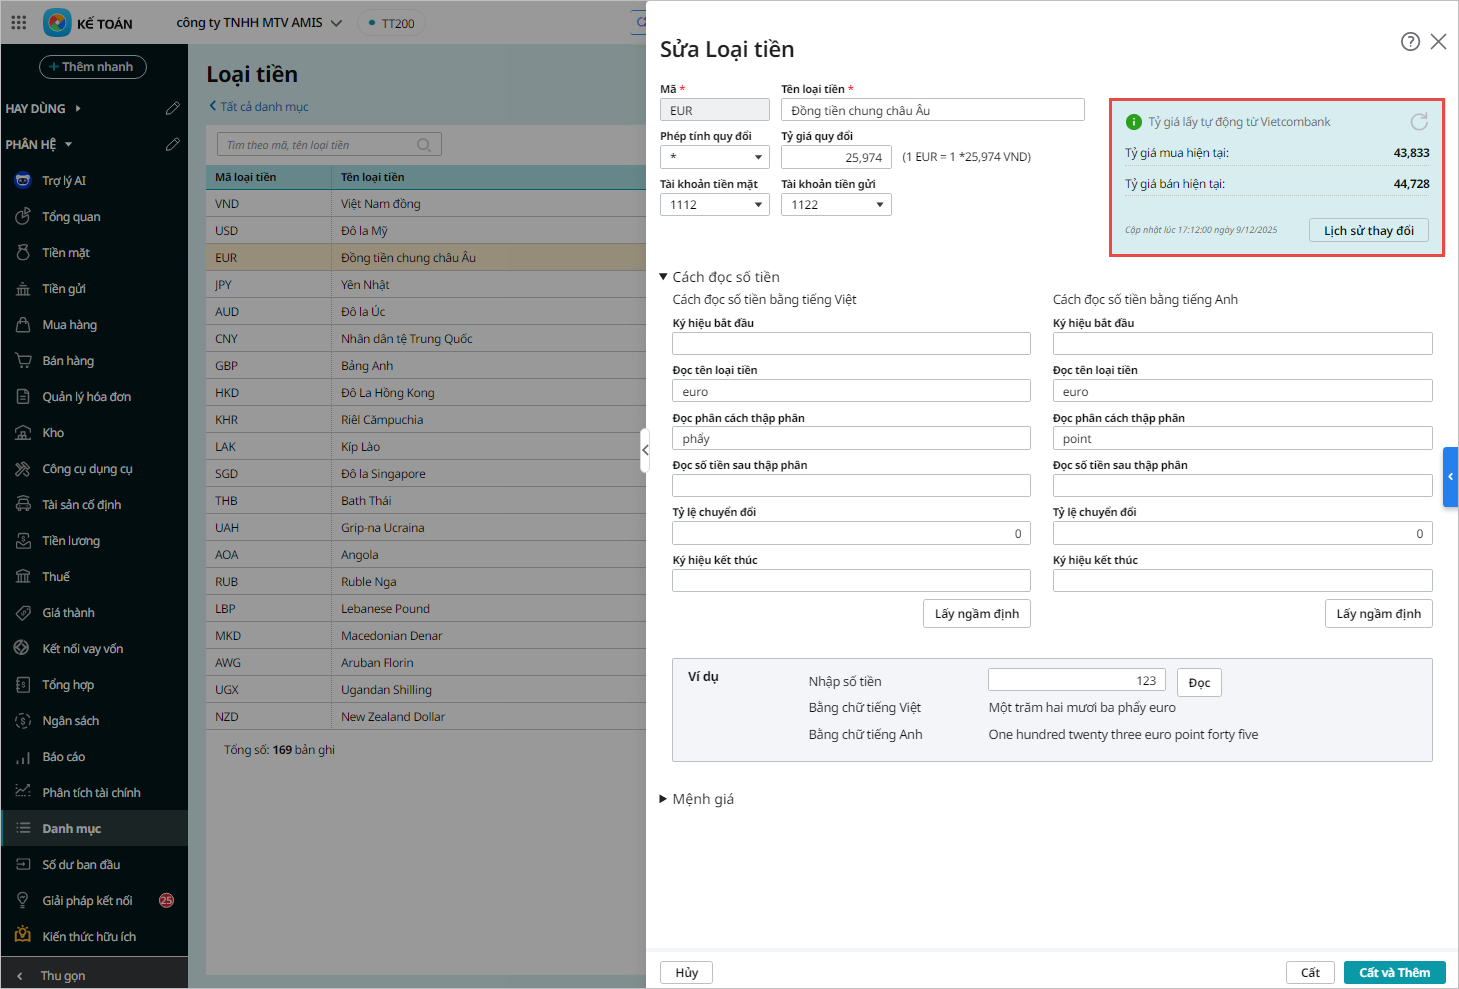Click the Cất và Thêm button

point(1394,972)
